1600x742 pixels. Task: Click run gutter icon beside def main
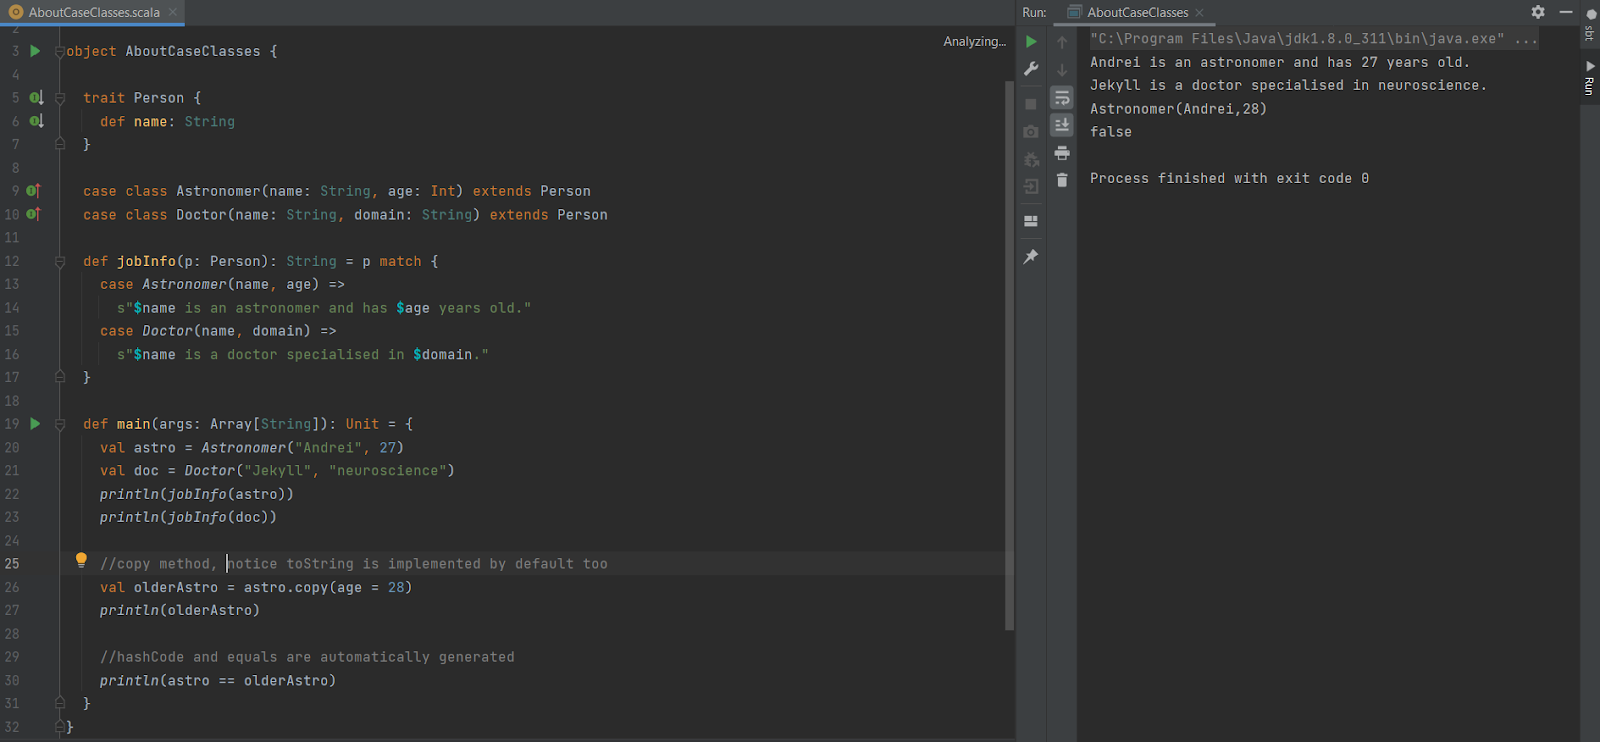[x=35, y=424]
